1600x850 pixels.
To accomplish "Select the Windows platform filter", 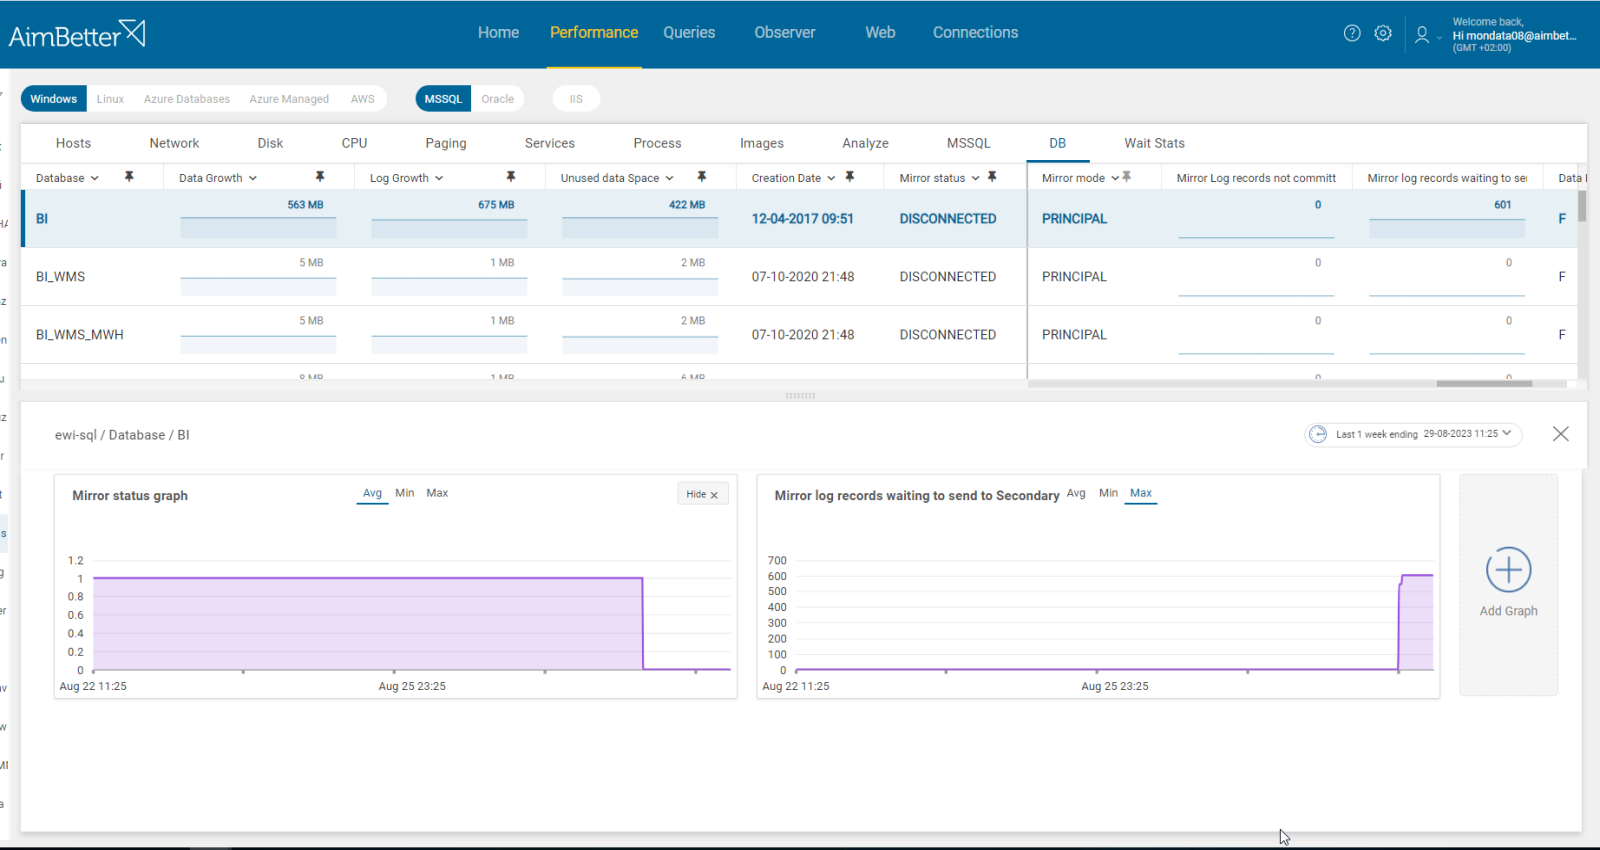I will [54, 99].
